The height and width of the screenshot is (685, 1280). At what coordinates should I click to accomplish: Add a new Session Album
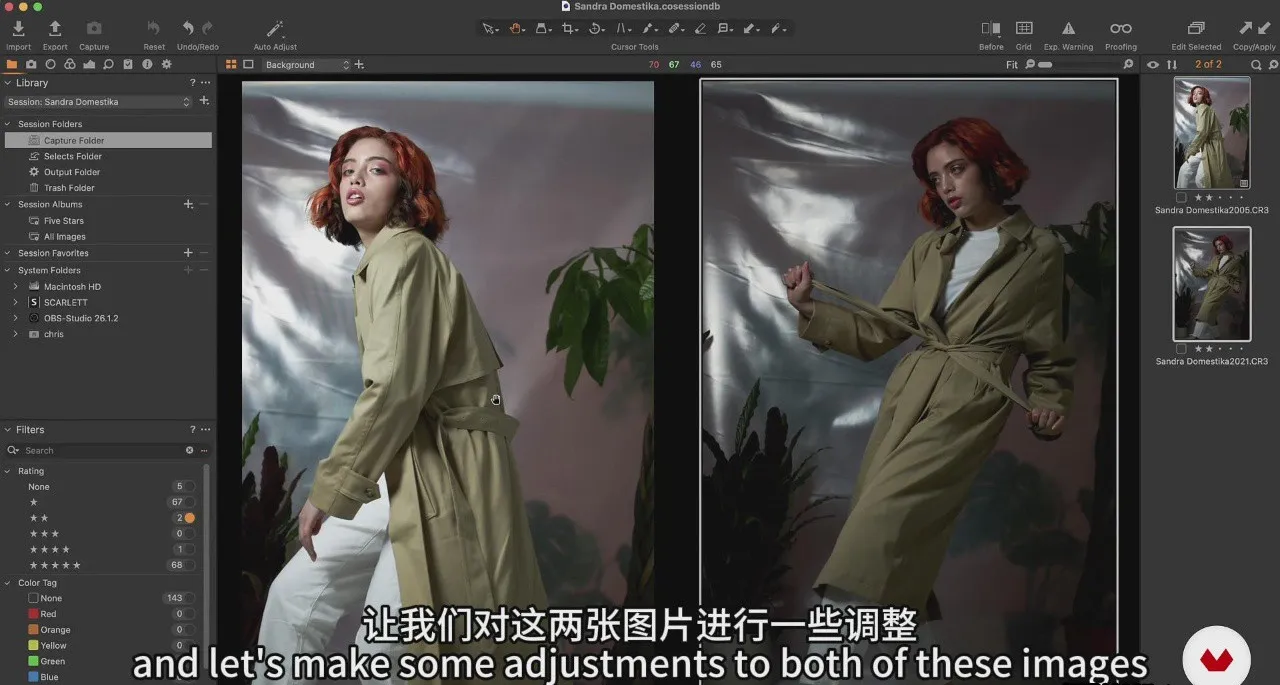tap(188, 204)
